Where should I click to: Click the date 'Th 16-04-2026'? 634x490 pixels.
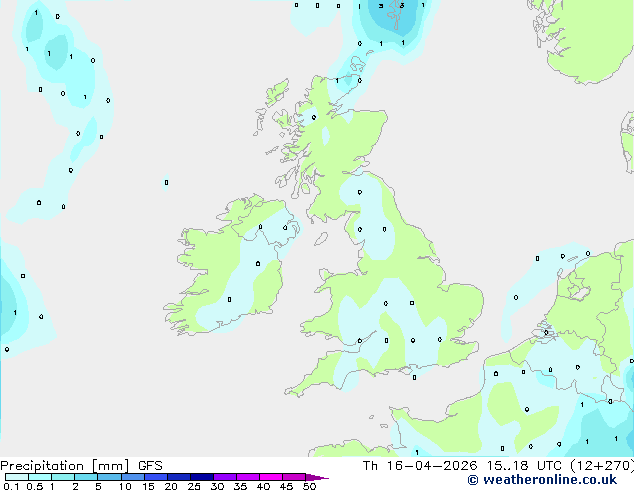coord(420,466)
